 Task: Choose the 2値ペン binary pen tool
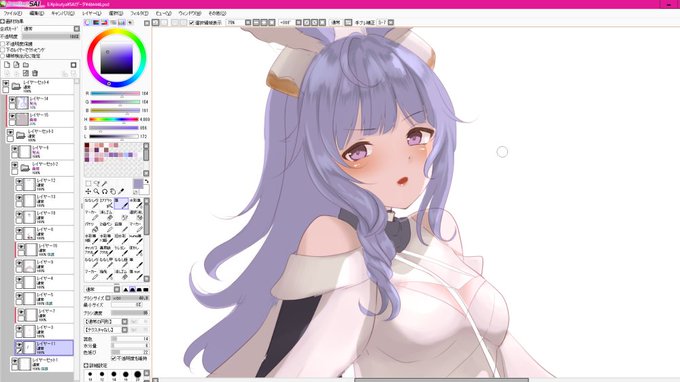click(x=106, y=227)
